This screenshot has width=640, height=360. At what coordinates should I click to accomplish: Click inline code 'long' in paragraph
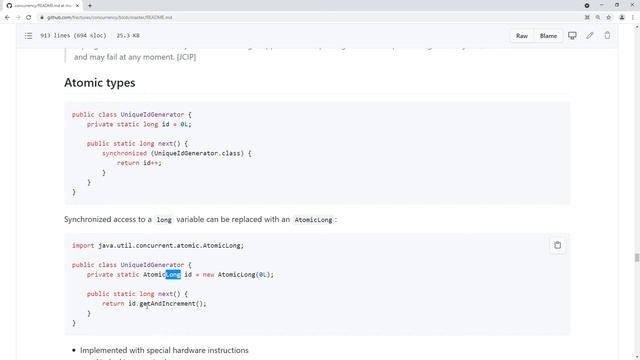164,220
